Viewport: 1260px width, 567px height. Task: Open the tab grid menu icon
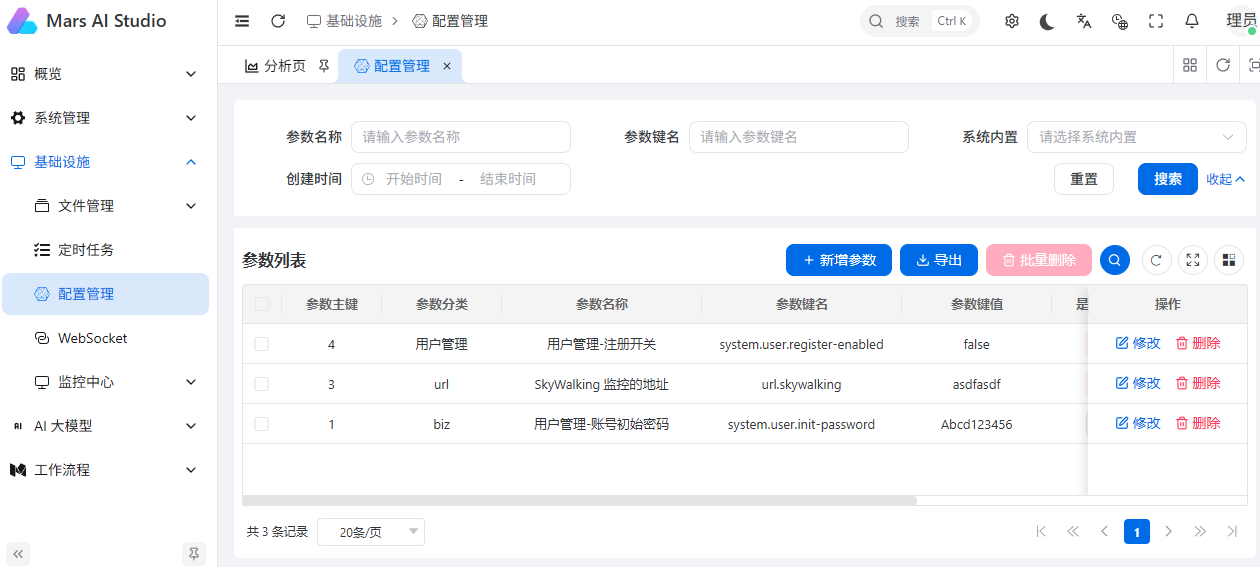1190,65
